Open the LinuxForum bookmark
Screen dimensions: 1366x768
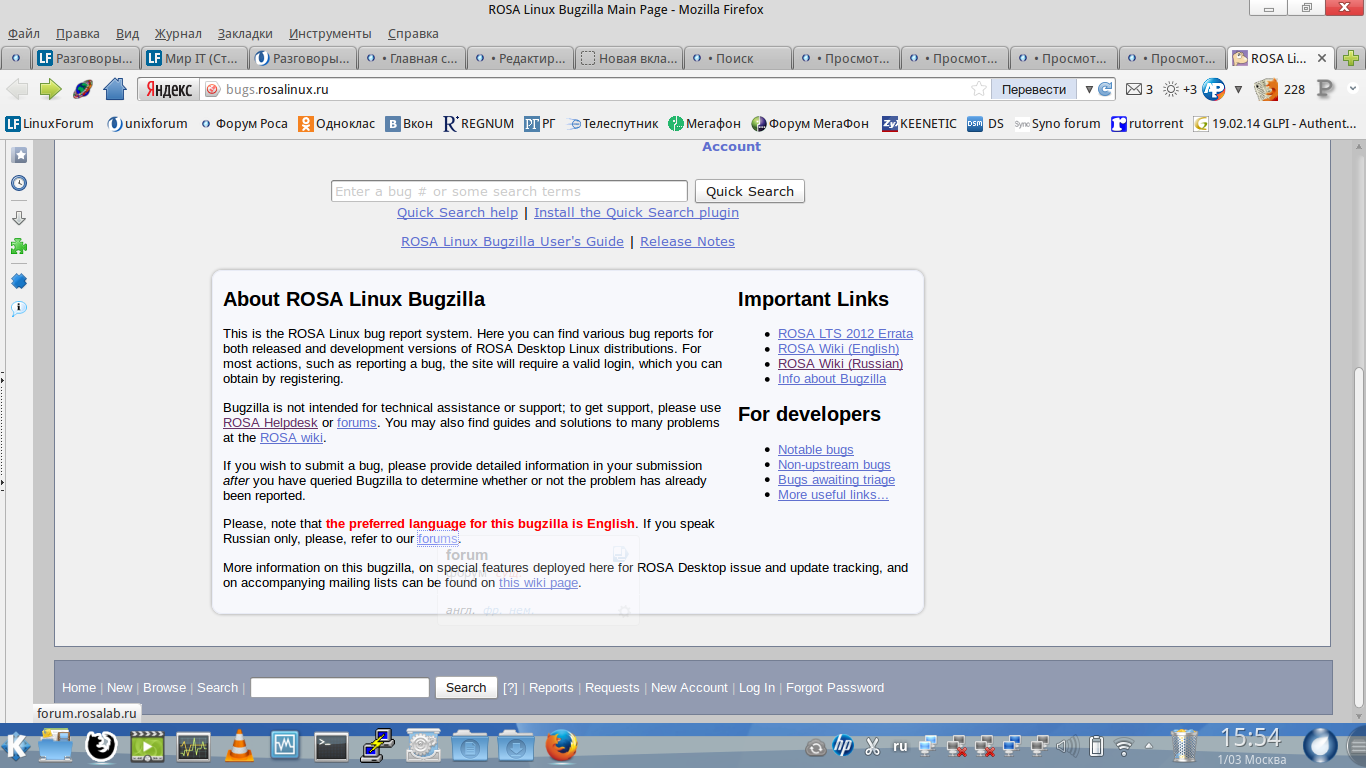(49, 124)
